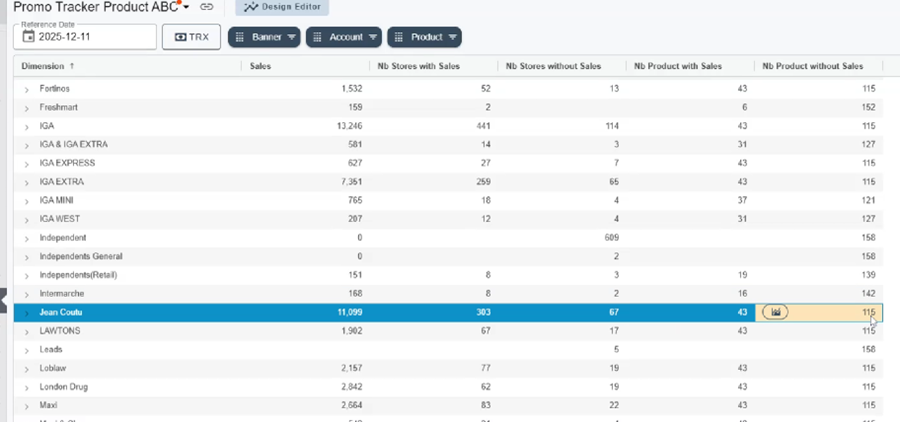Viewport: 900px width, 422px height.
Task: Expand the Independent row
Action: pyautogui.click(x=26, y=238)
